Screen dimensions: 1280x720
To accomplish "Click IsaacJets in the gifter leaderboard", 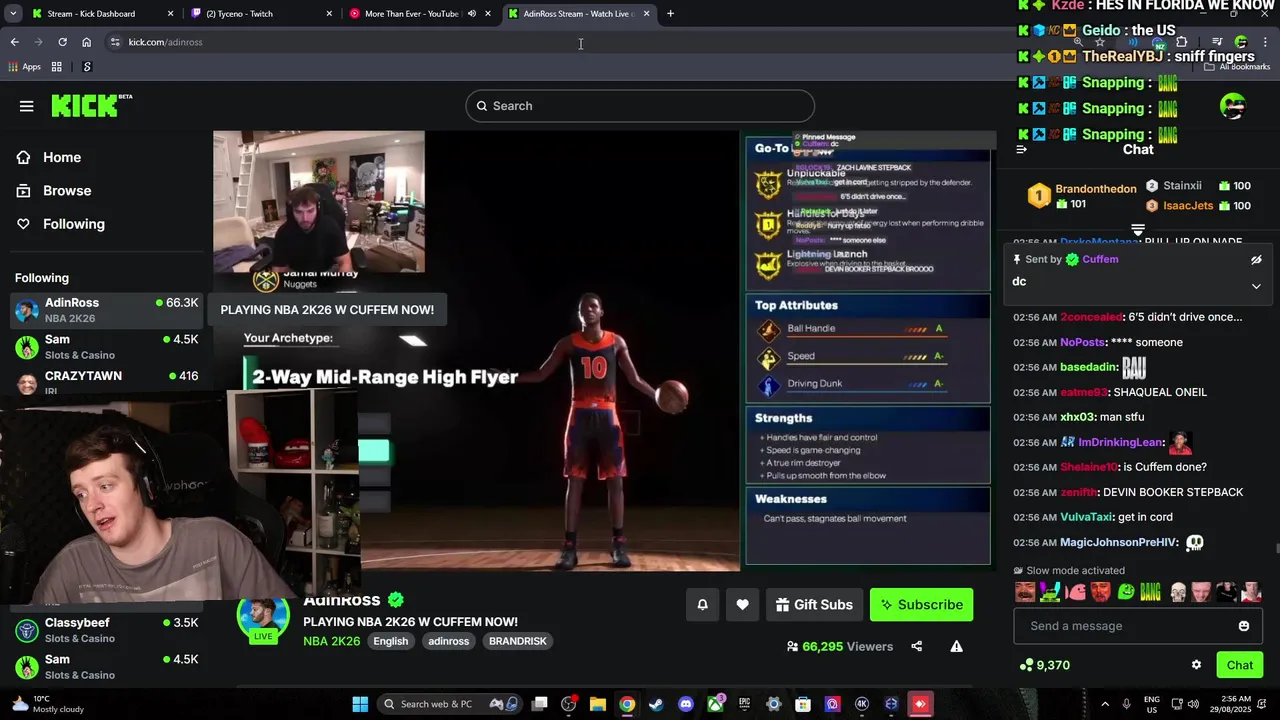I will click(1188, 205).
